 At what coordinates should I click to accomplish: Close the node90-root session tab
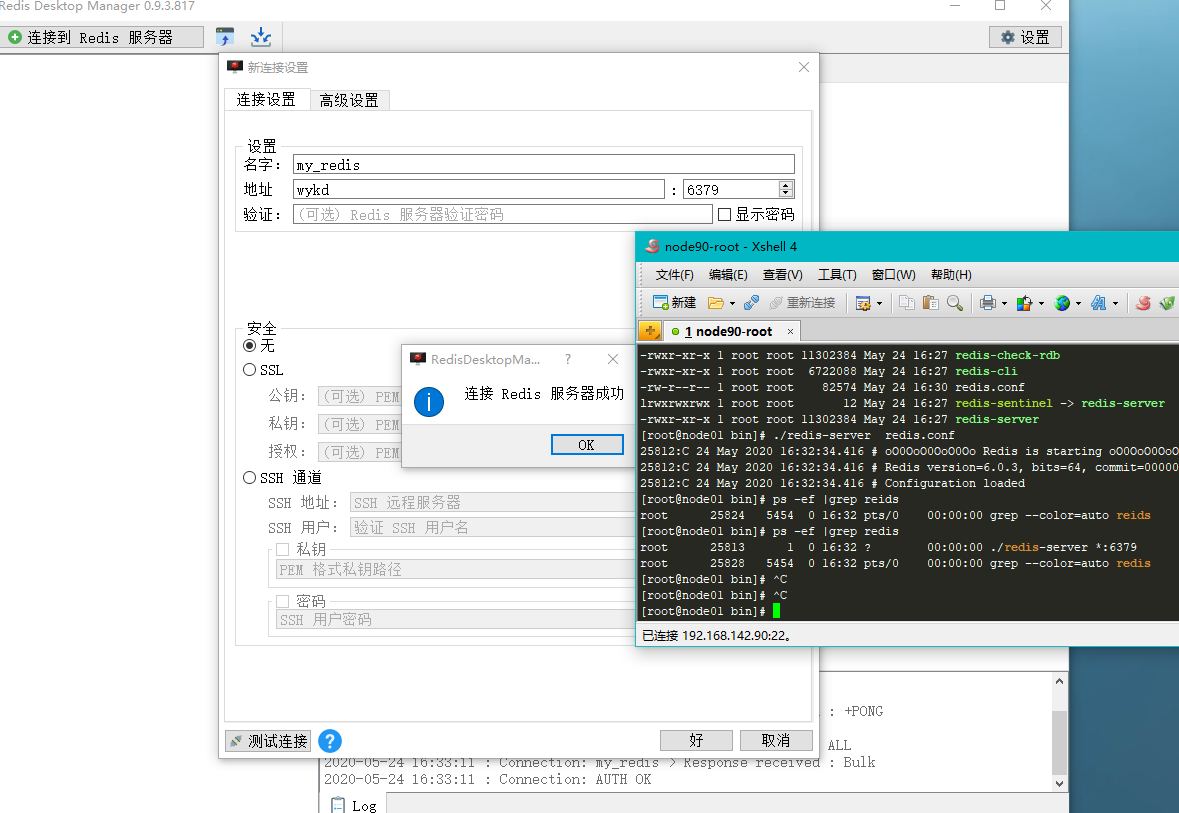[790, 332]
